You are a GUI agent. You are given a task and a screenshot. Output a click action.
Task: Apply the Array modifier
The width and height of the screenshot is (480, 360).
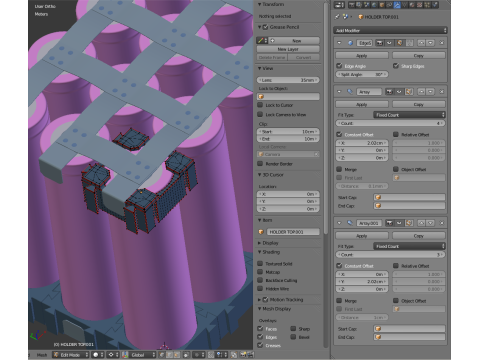pos(362,104)
